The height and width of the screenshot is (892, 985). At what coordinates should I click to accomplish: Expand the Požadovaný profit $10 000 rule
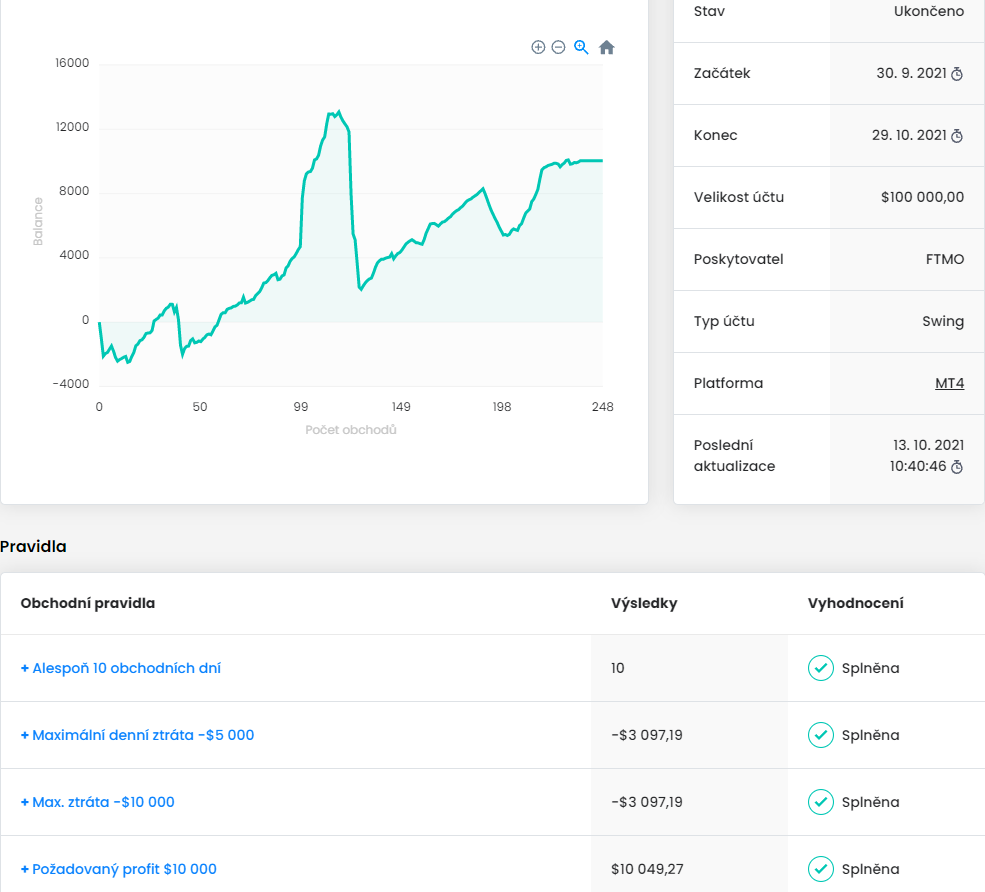[118, 869]
